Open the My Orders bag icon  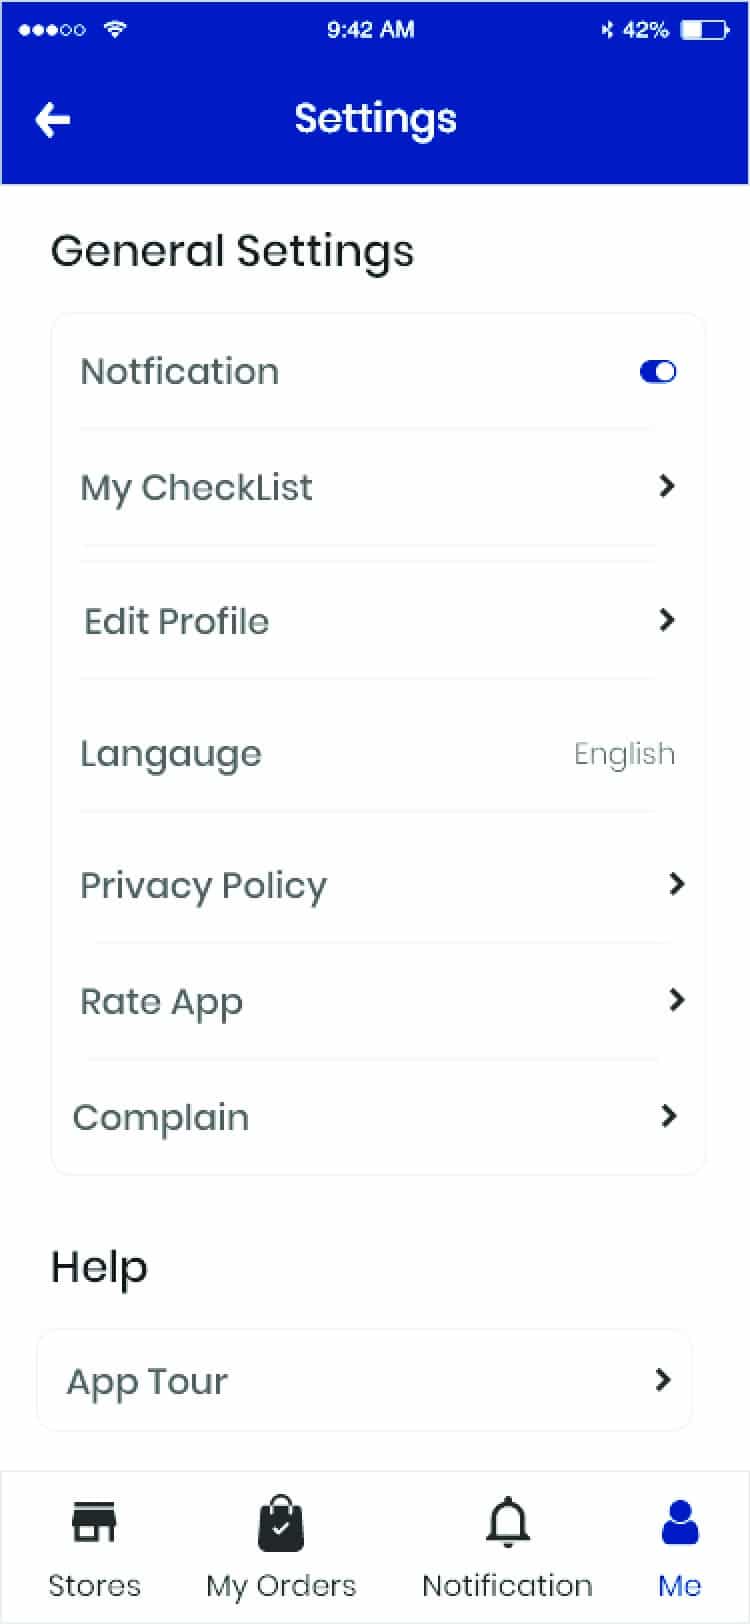(280, 1523)
